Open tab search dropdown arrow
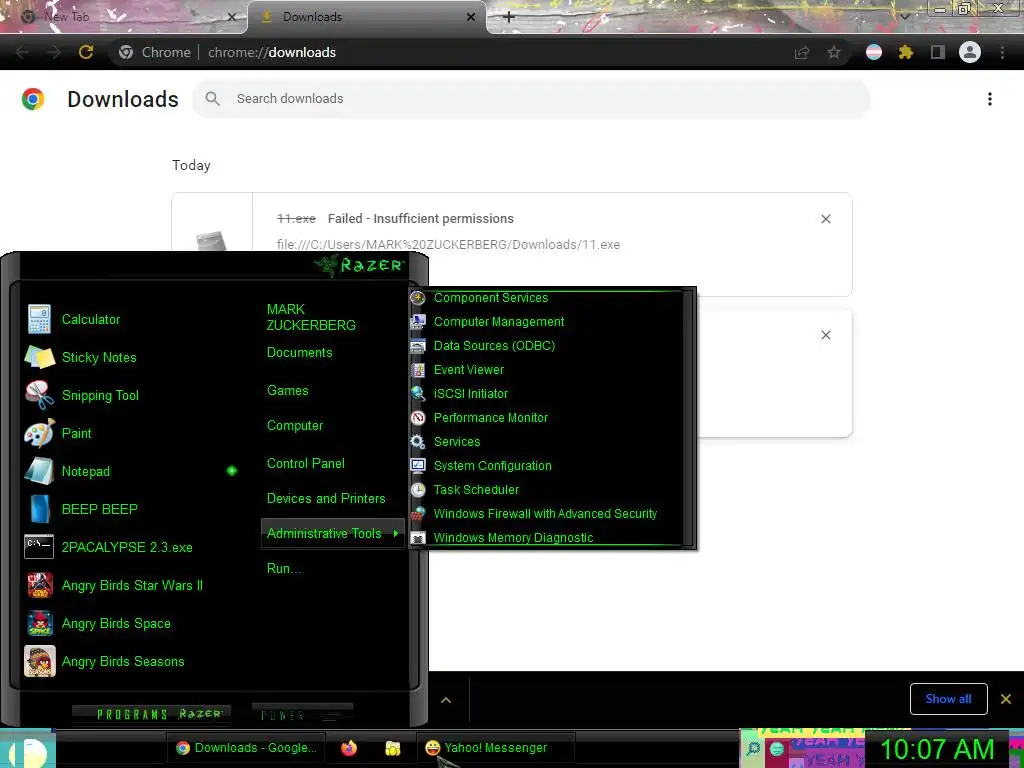 [x=905, y=16]
